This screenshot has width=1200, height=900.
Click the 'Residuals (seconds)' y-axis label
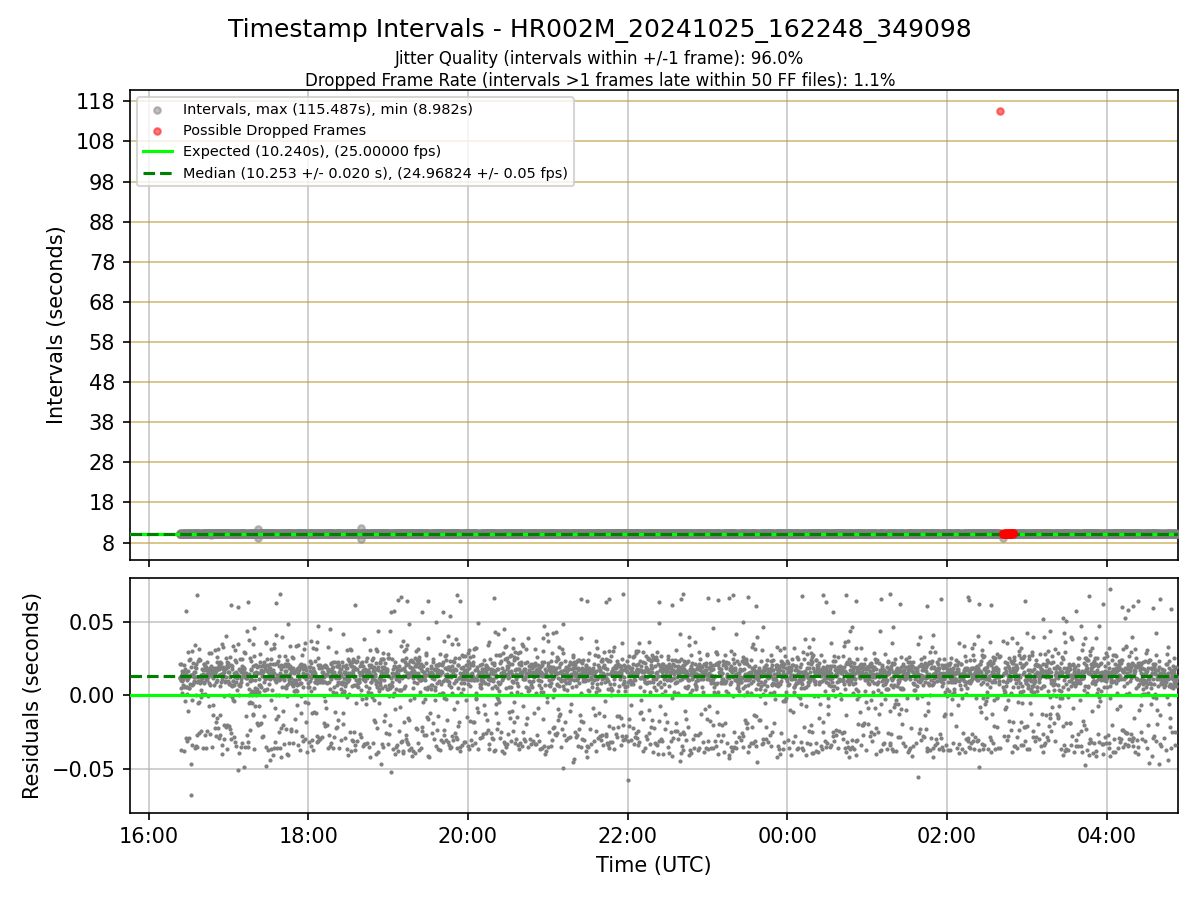32,696
